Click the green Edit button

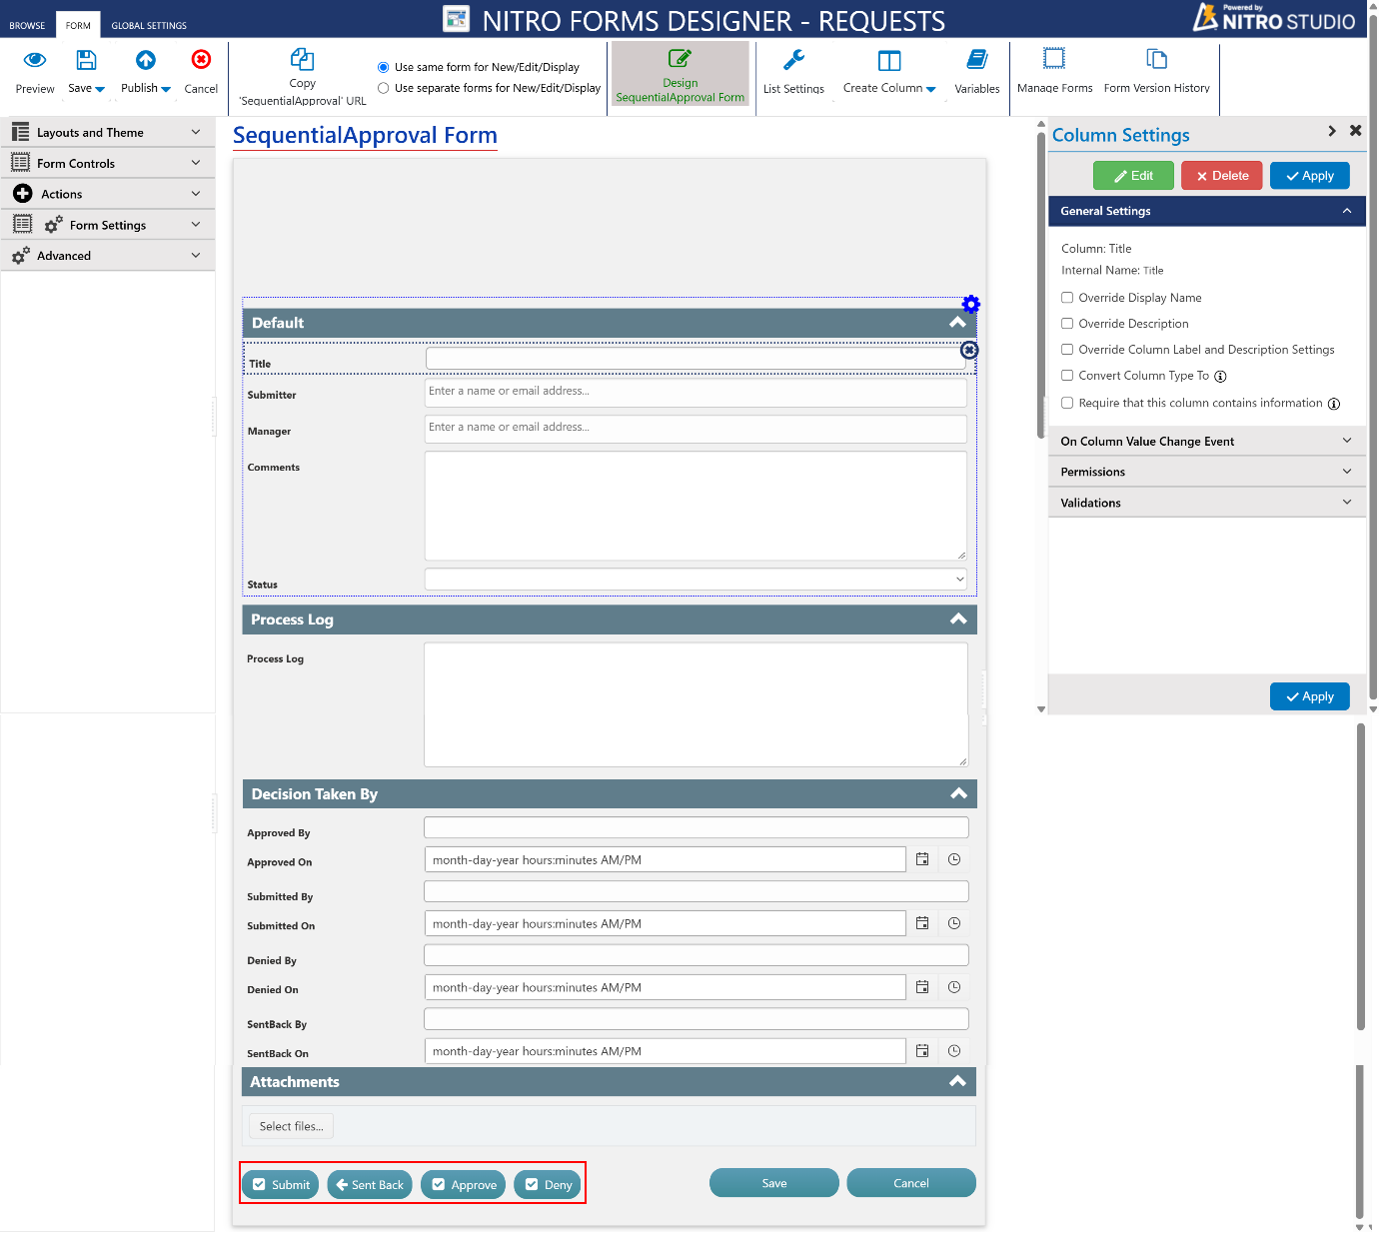click(x=1133, y=175)
